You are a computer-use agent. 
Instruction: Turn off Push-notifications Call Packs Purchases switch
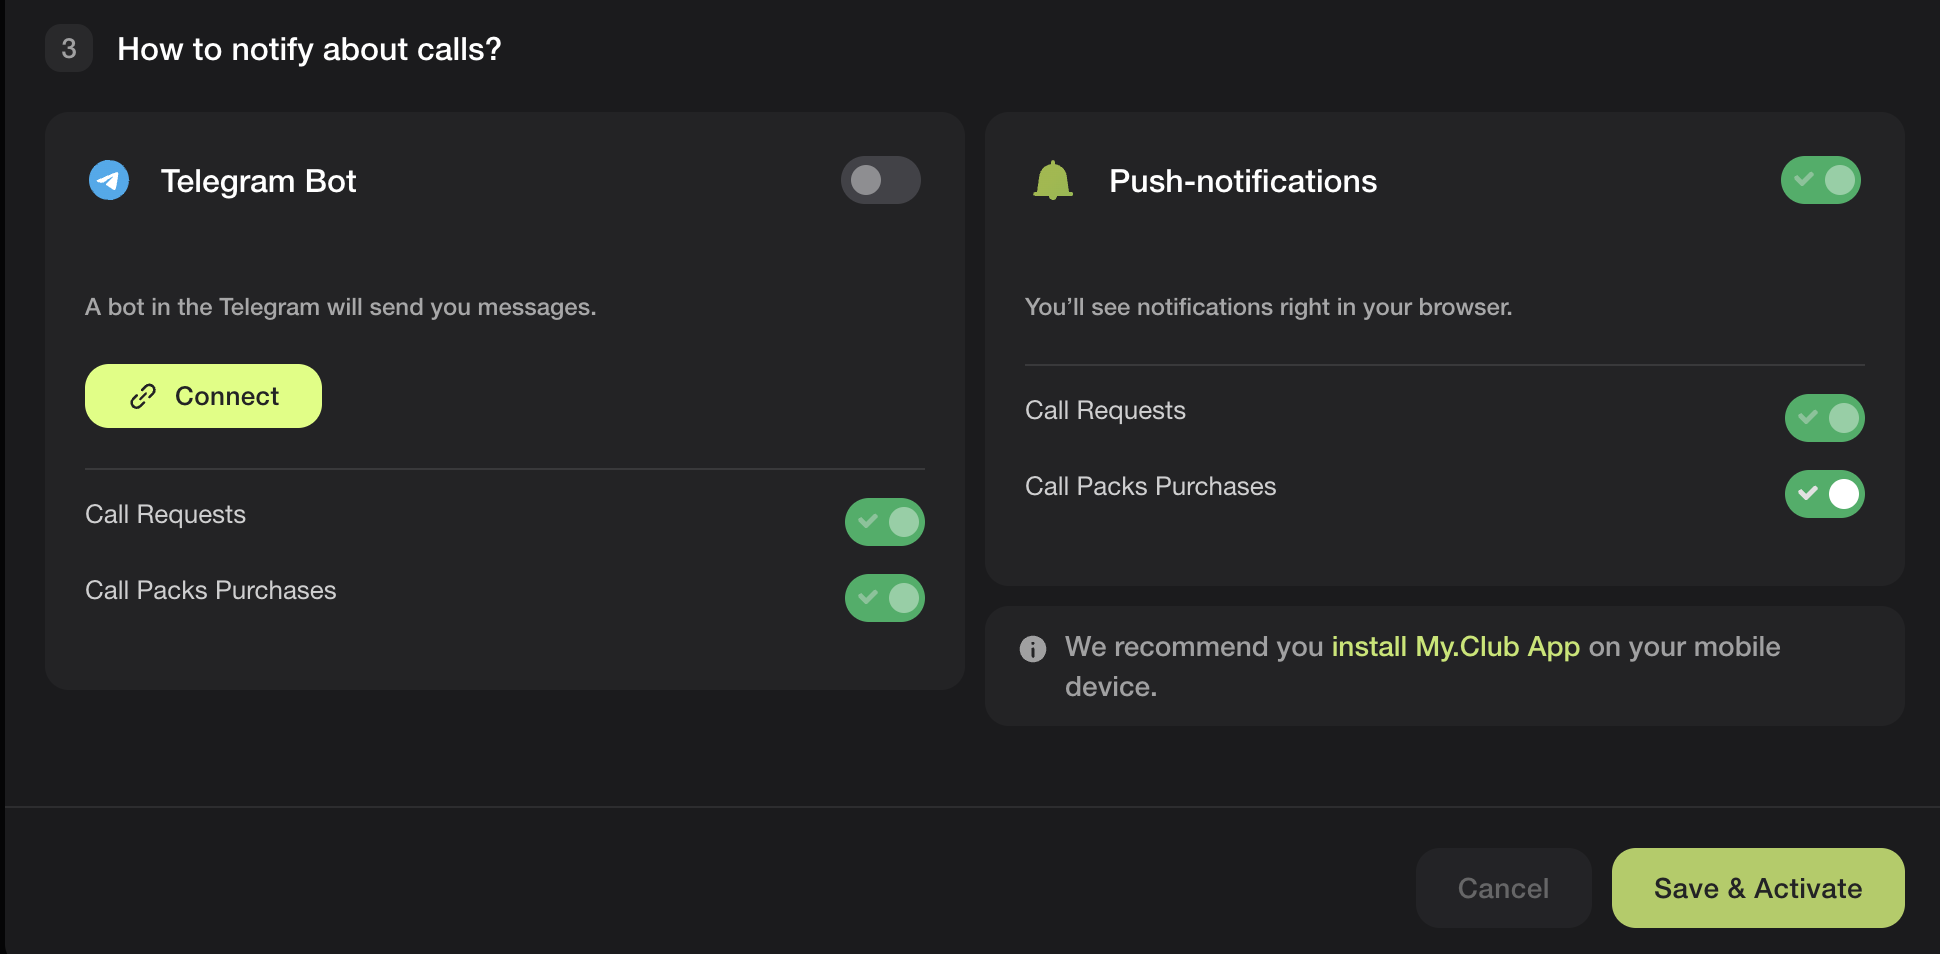click(1824, 494)
